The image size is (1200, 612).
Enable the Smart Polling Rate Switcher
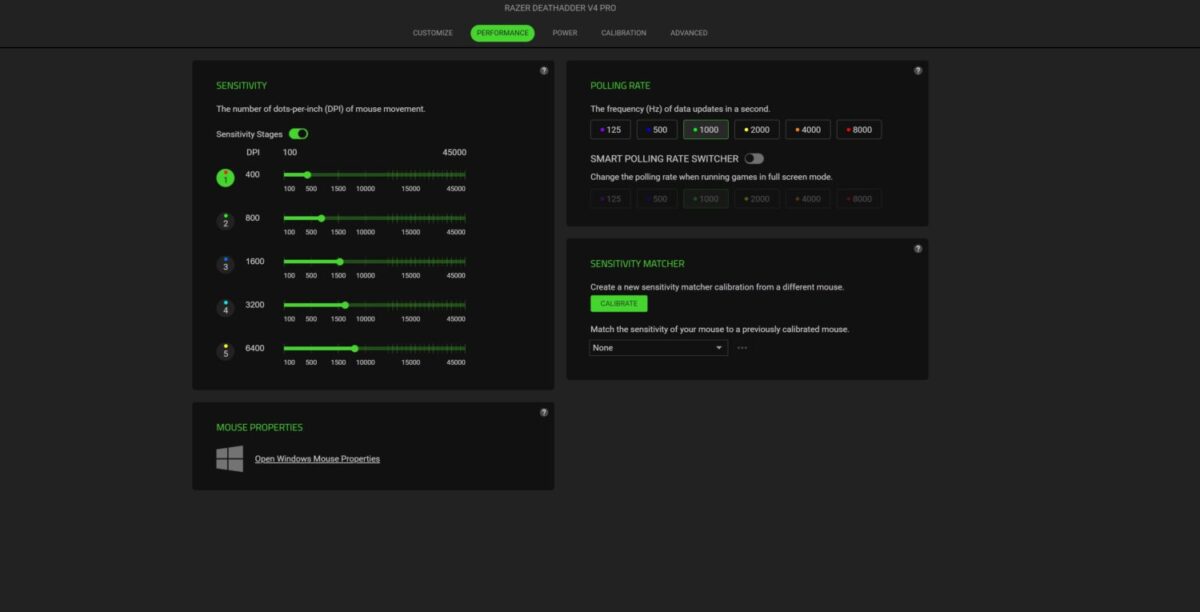(x=754, y=159)
